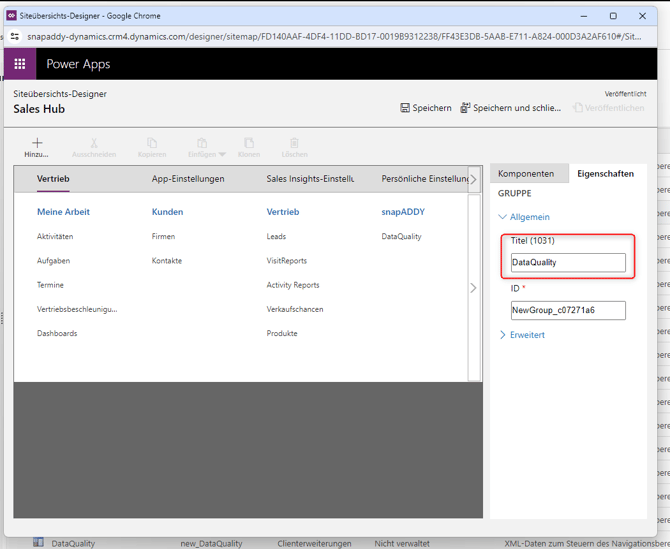The height and width of the screenshot is (549, 670).
Task: Expand the Erweitert section
Action: (523, 335)
